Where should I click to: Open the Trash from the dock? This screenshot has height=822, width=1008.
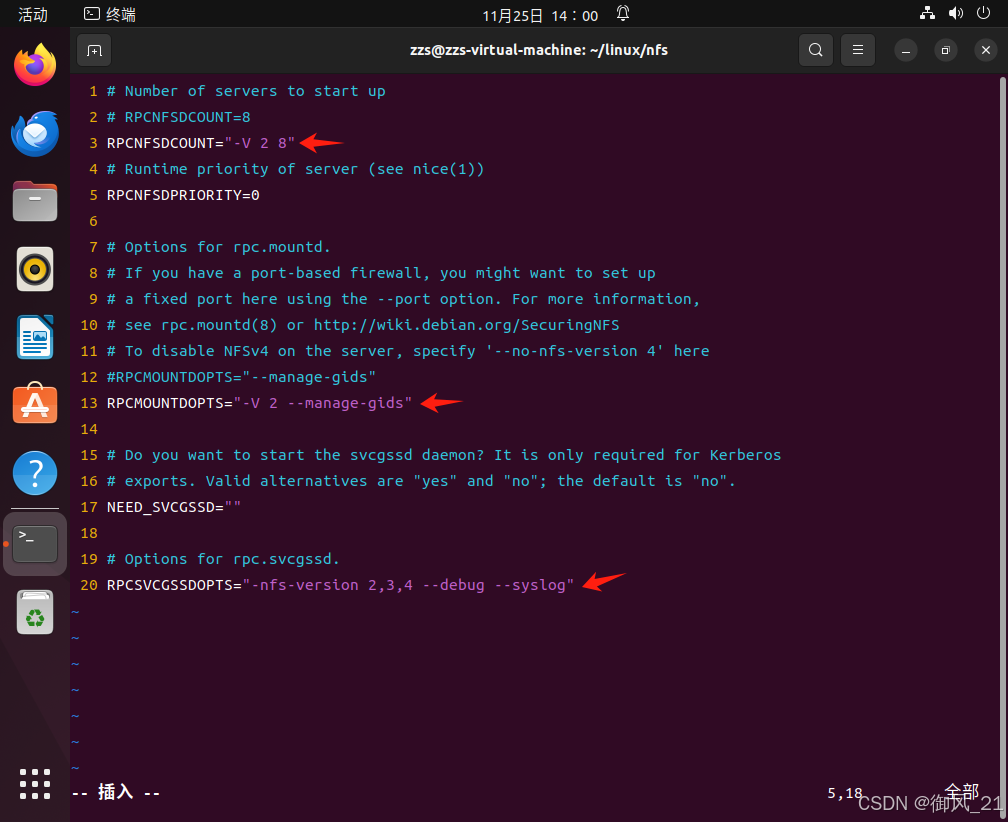point(34,613)
